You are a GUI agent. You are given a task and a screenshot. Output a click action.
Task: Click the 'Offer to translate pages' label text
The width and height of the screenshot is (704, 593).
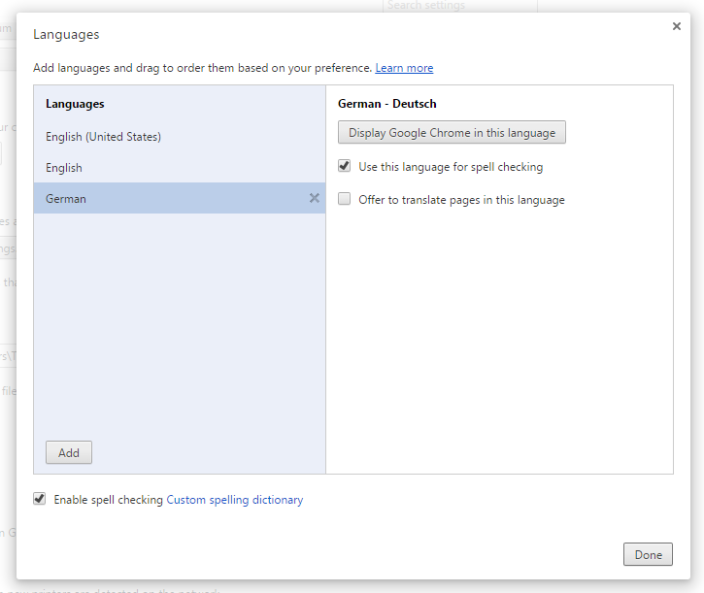pyautogui.click(x=461, y=200)
